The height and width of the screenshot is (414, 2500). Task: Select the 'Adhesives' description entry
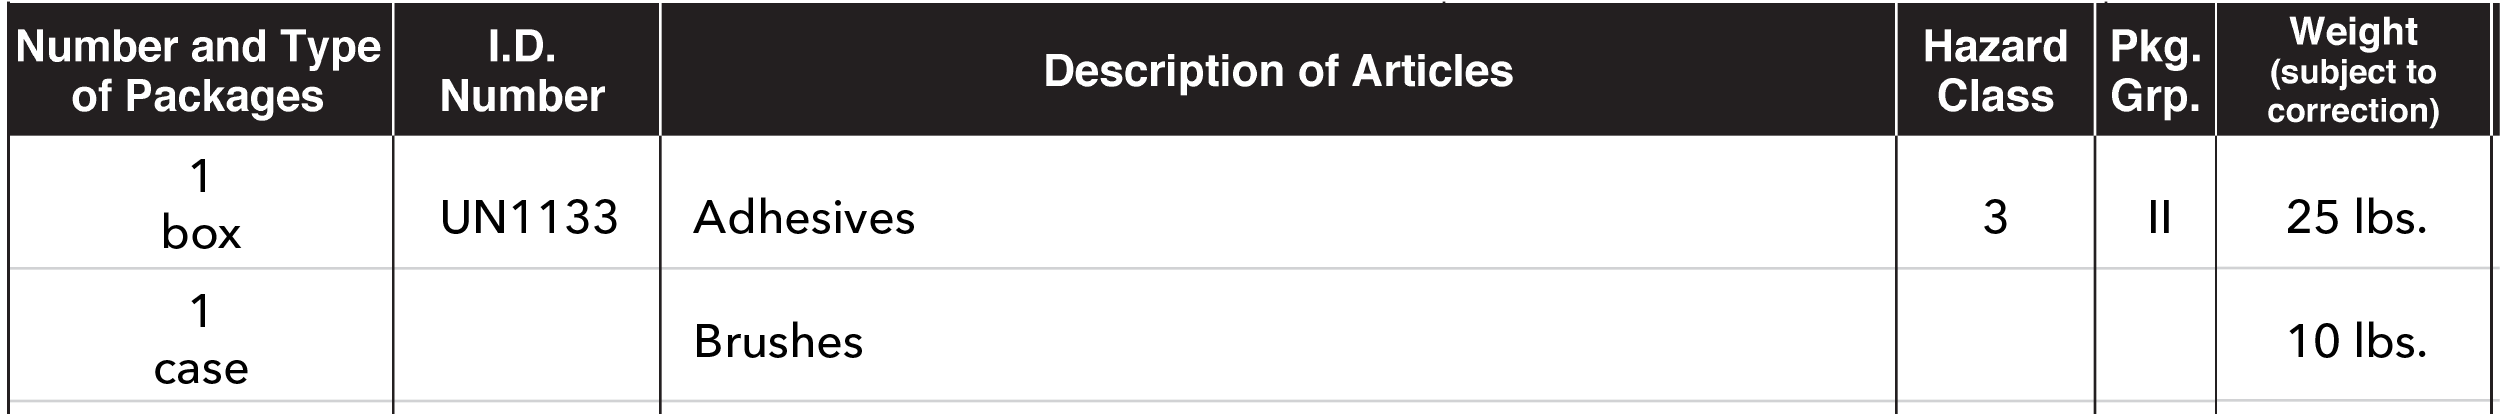(x=804, y=218)
